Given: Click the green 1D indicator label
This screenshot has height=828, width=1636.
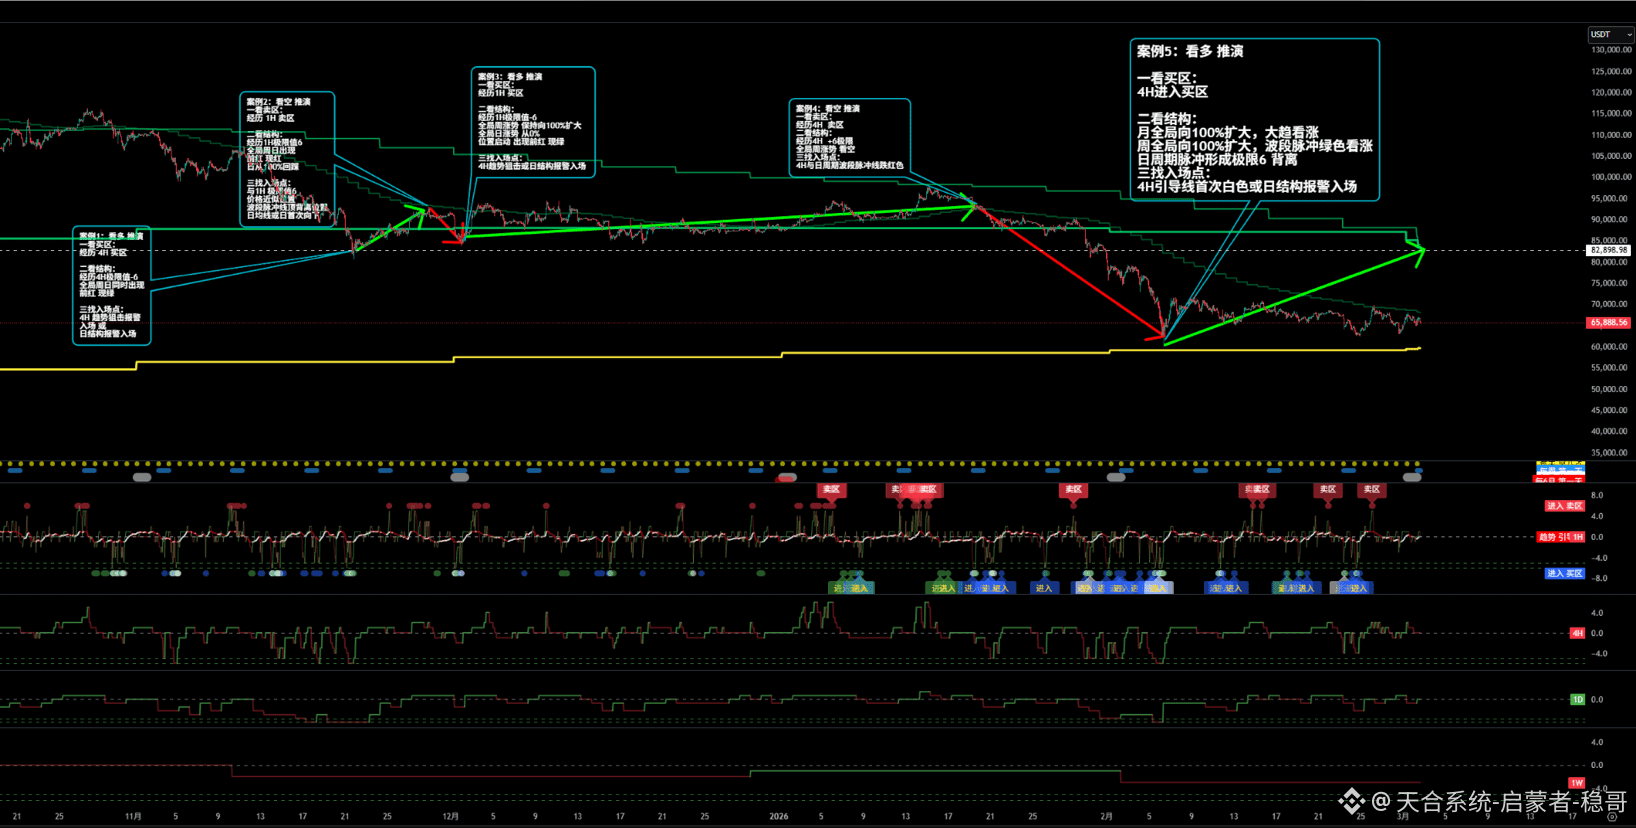Looking at the screenshot, I should pyautogui.click(x=1577, y=700).
